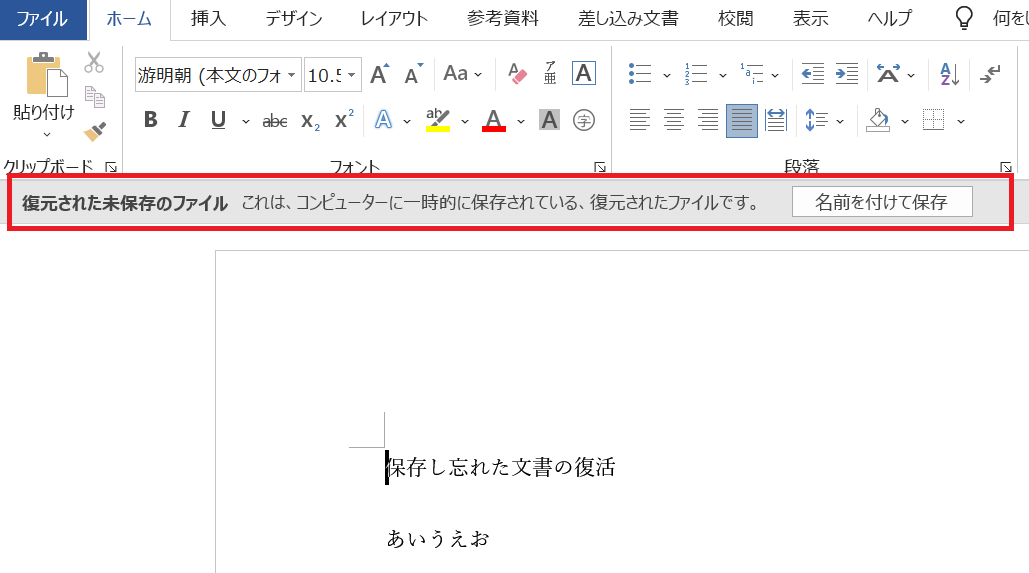Apply paragraph shading paint bucket
This screenshot has width=1029, height=573.
click(x=878, y=120)
